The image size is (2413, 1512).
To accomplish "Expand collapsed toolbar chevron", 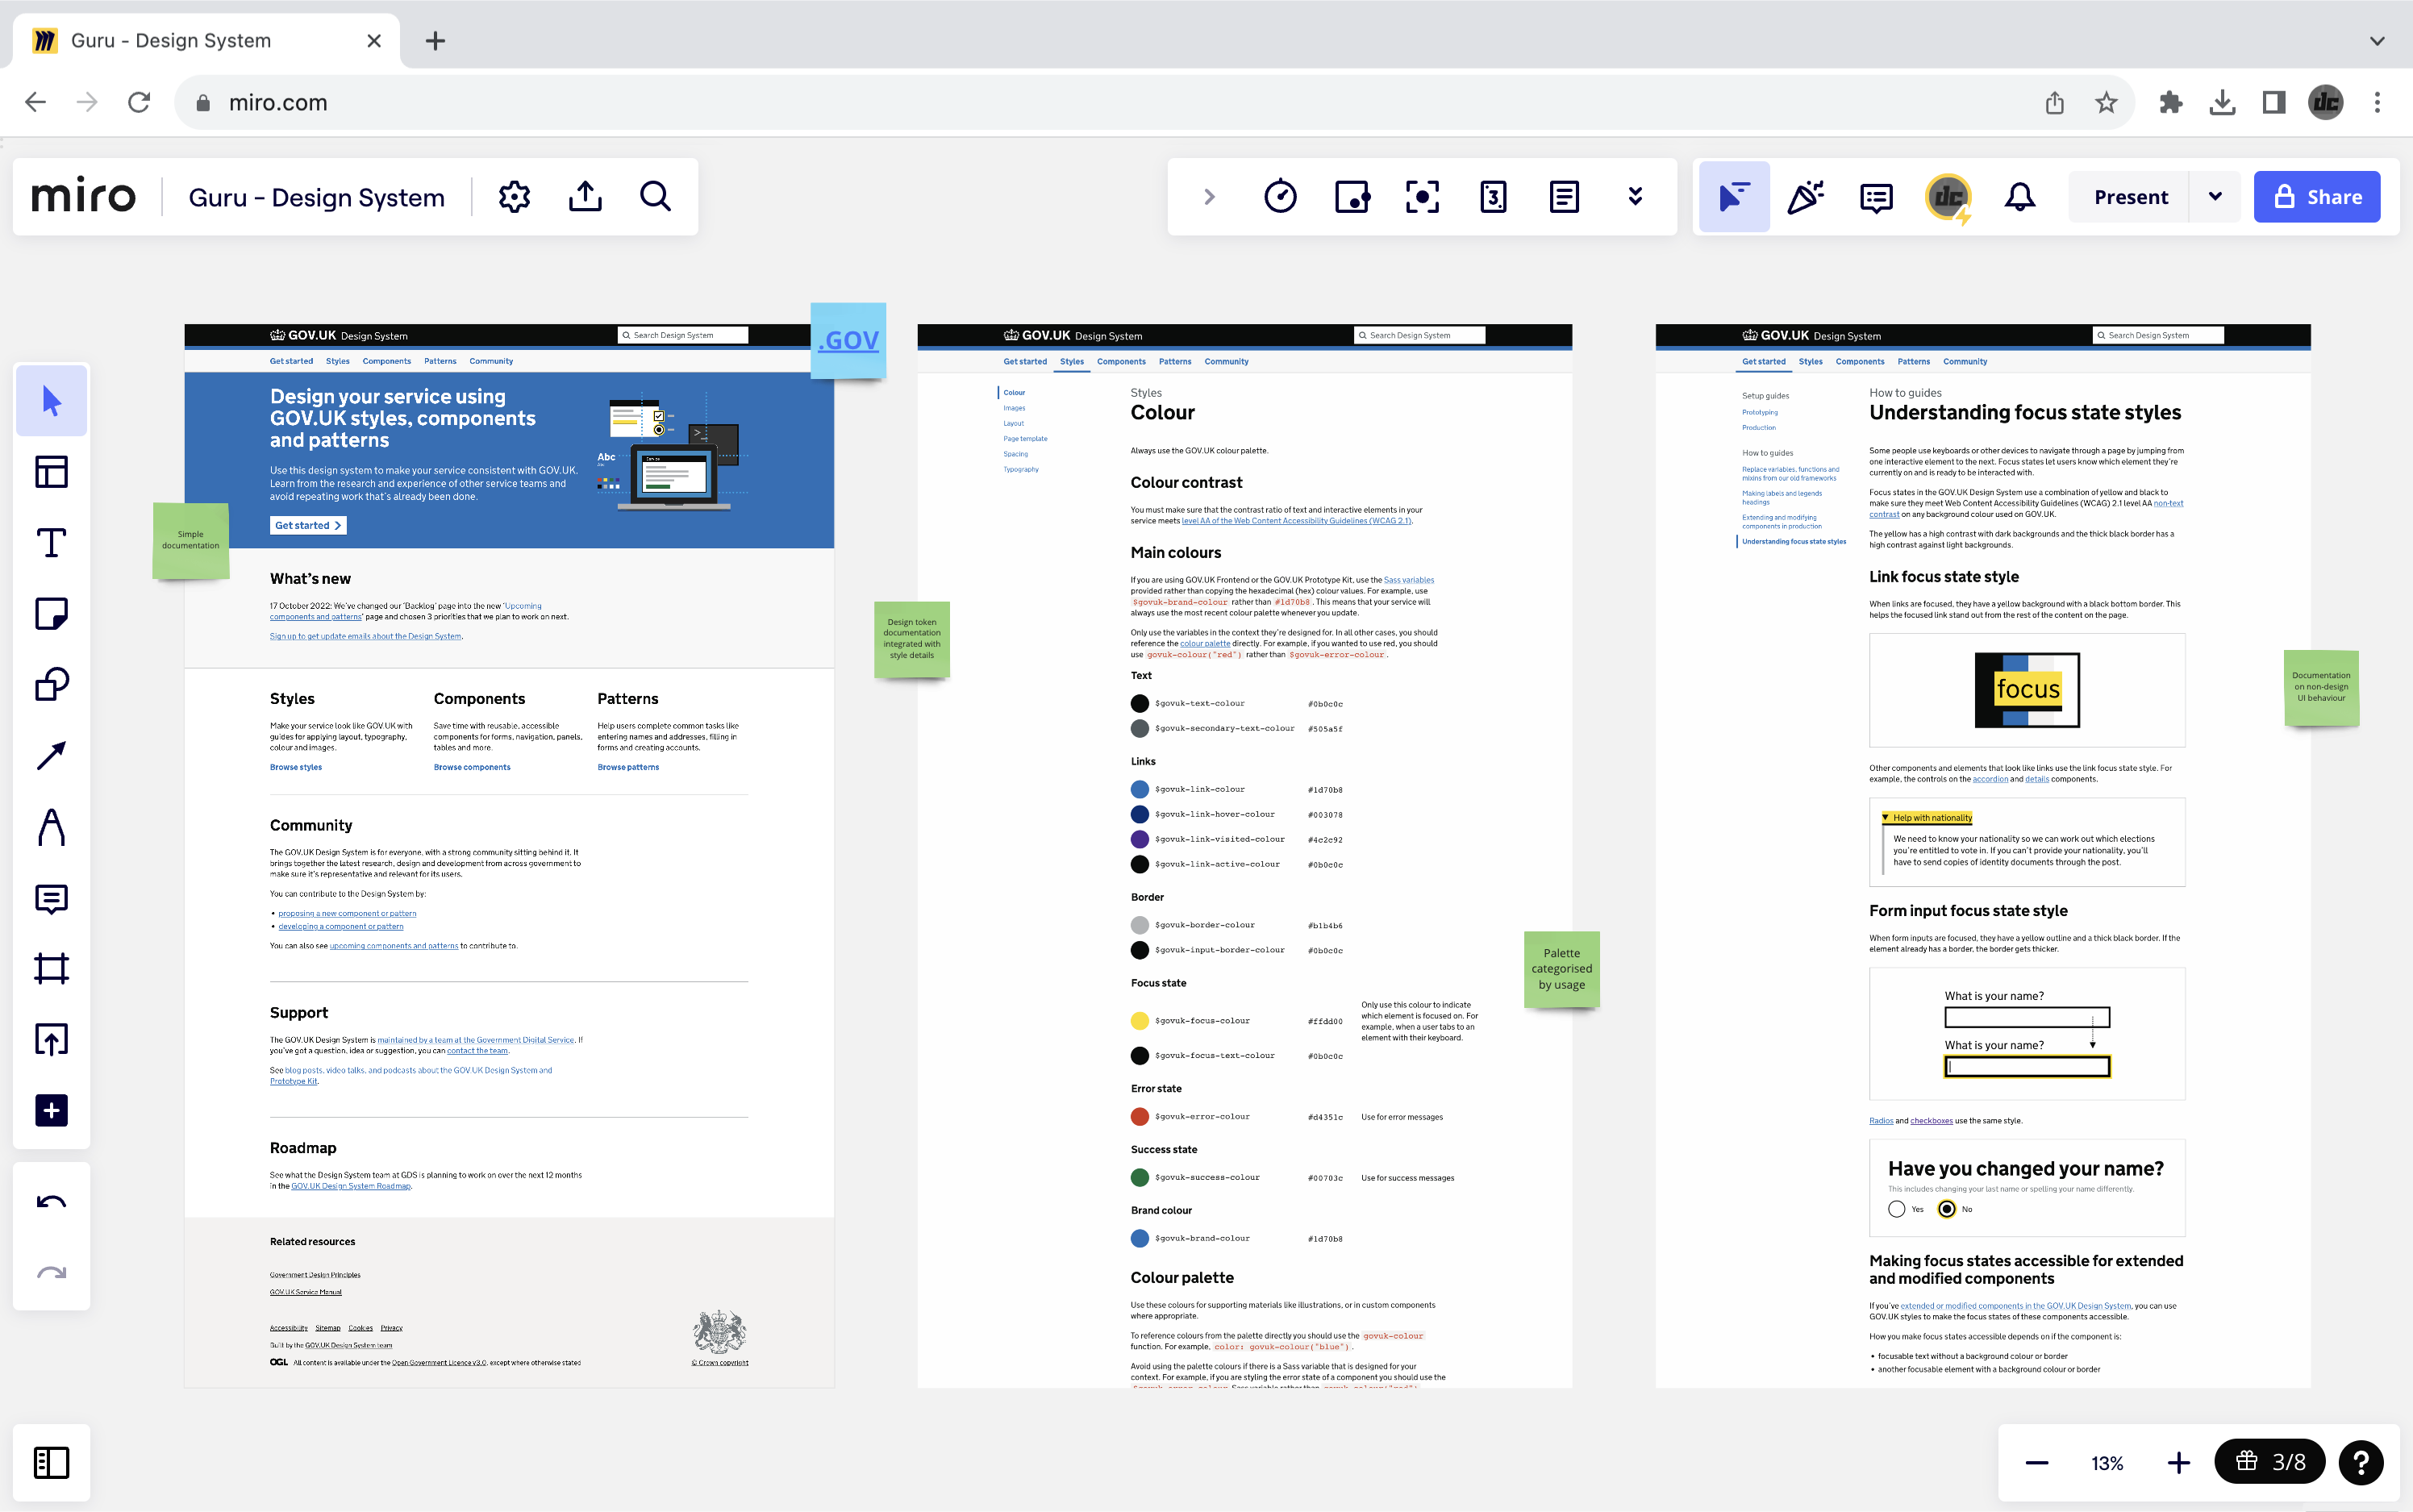I will pos(1210,197).
